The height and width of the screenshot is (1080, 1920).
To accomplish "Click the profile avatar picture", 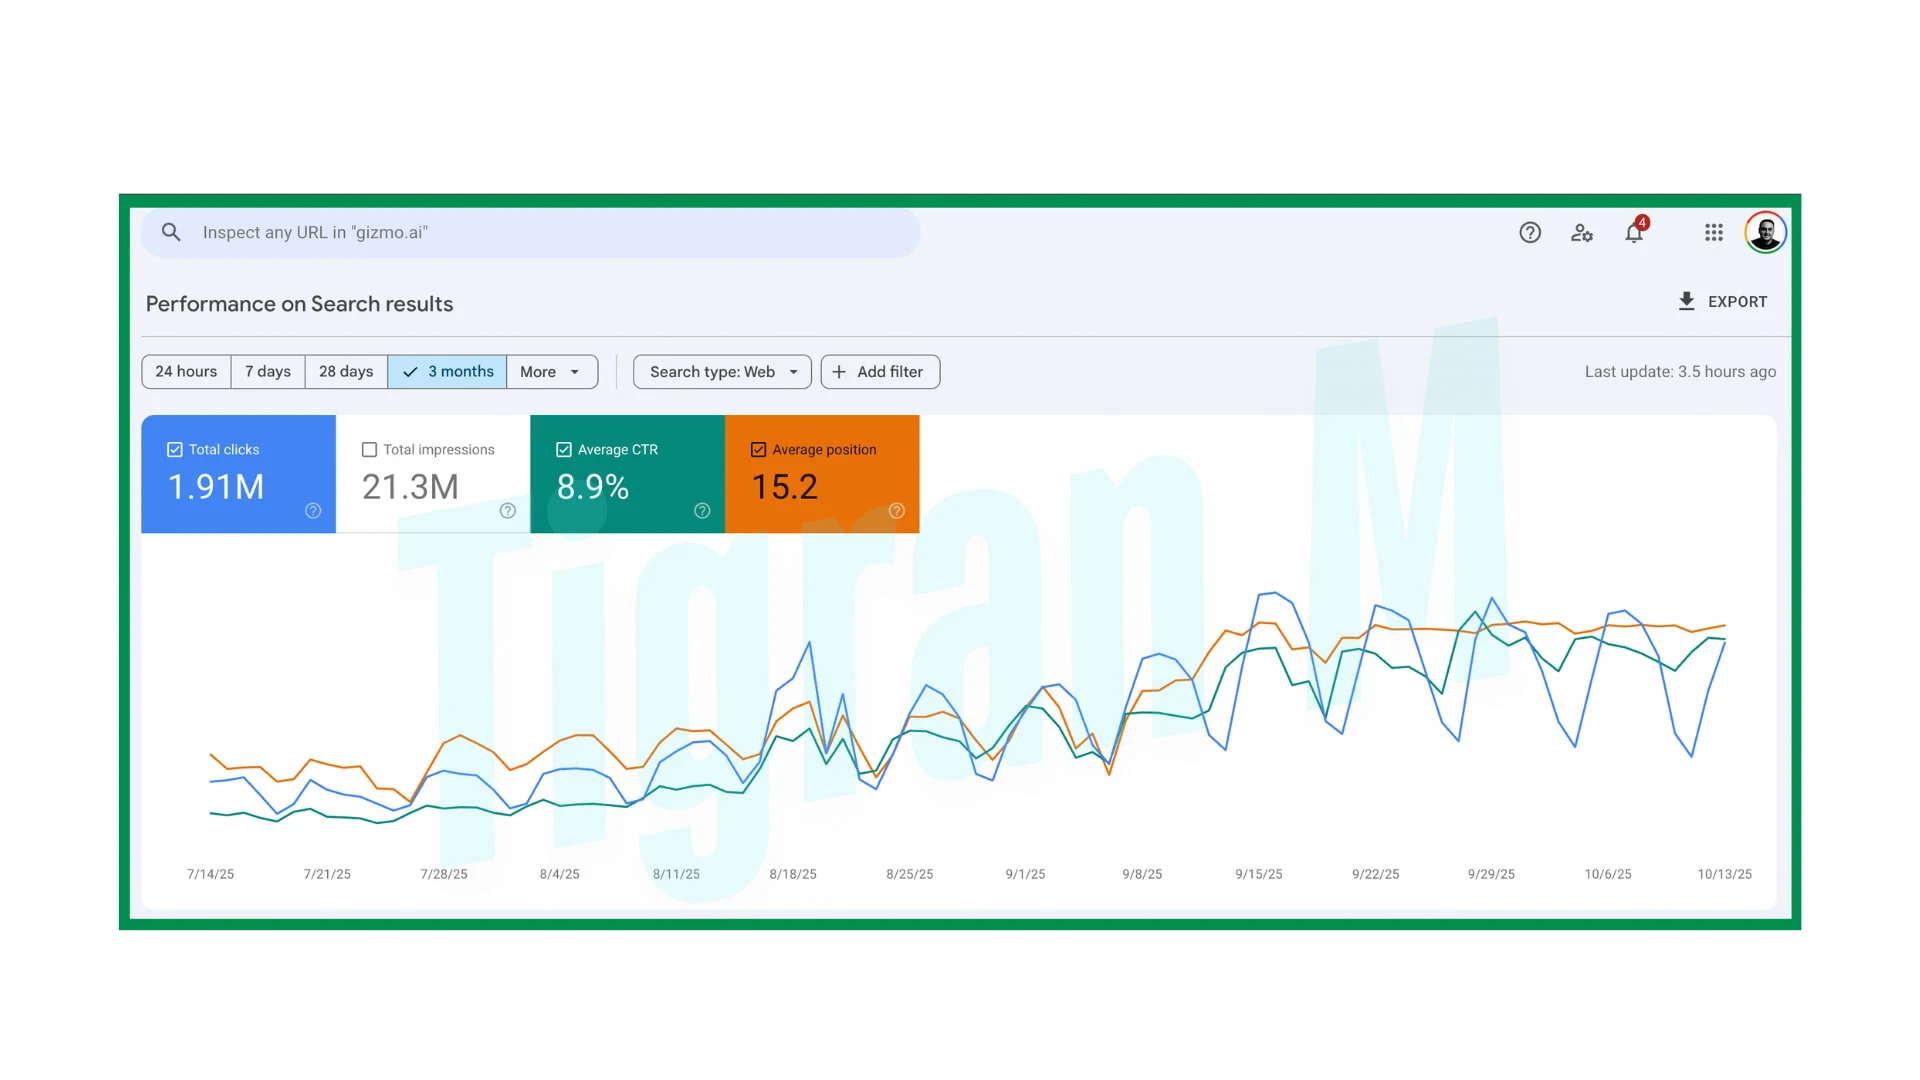I will pos(1766,232).
